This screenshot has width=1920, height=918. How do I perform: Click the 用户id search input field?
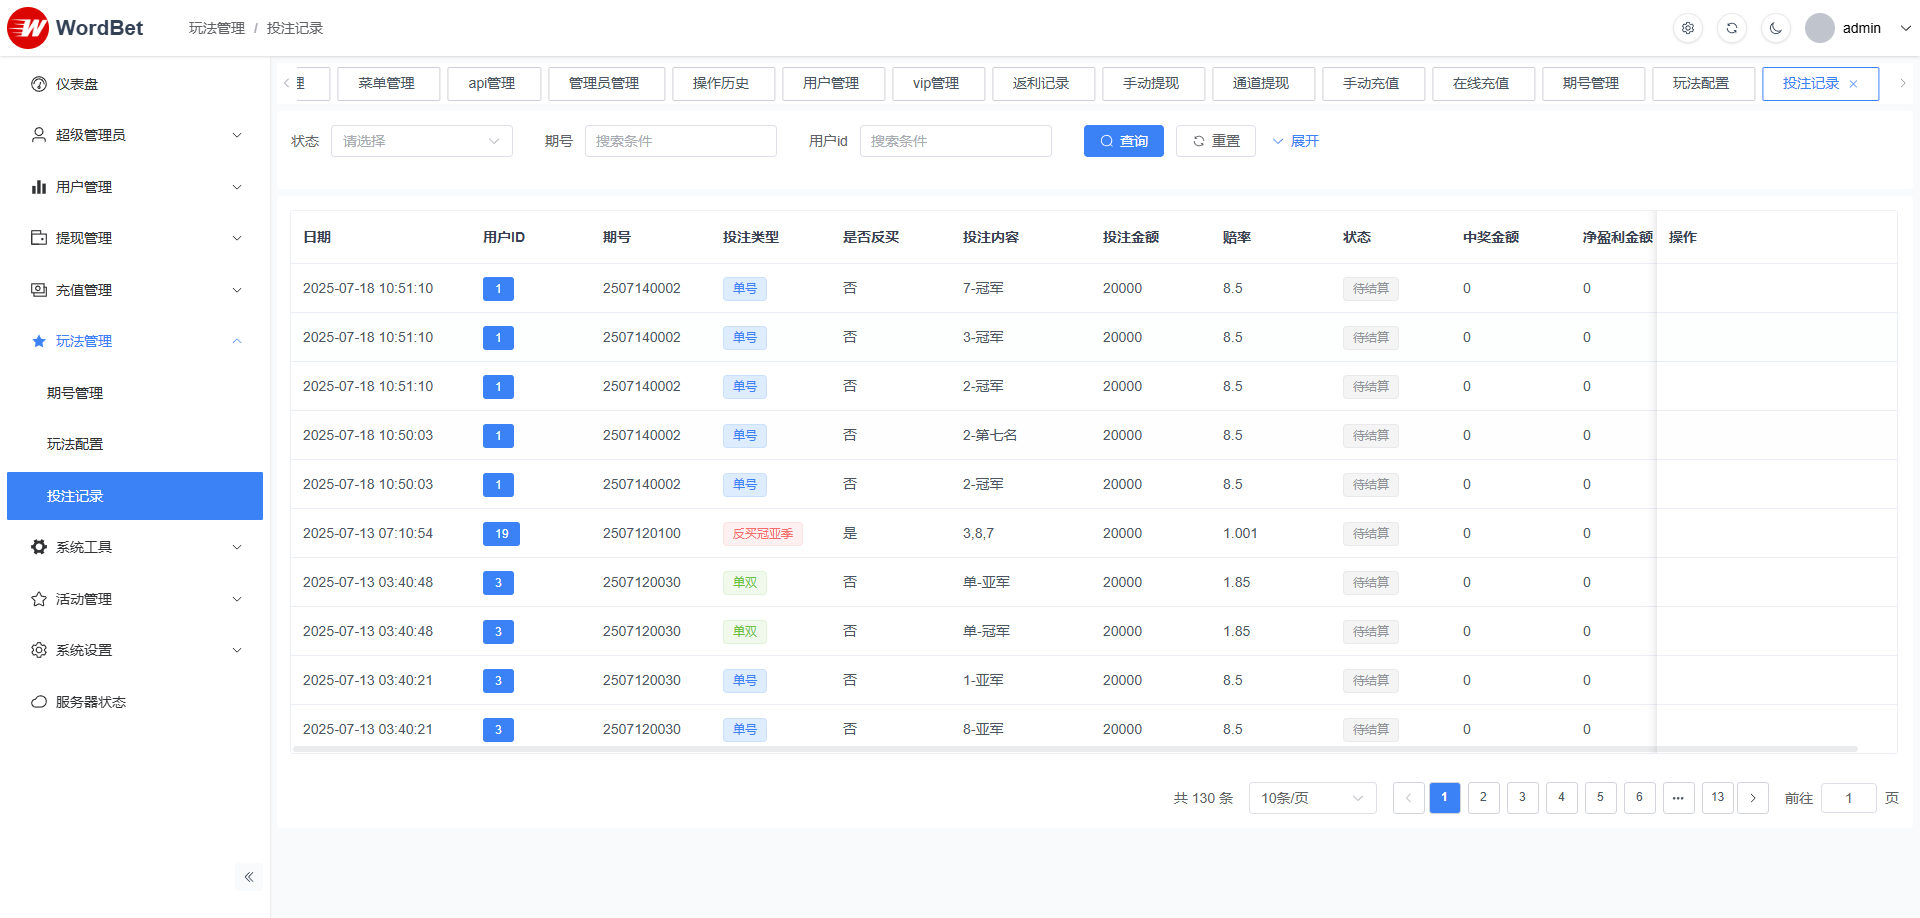tap(955, 141)
